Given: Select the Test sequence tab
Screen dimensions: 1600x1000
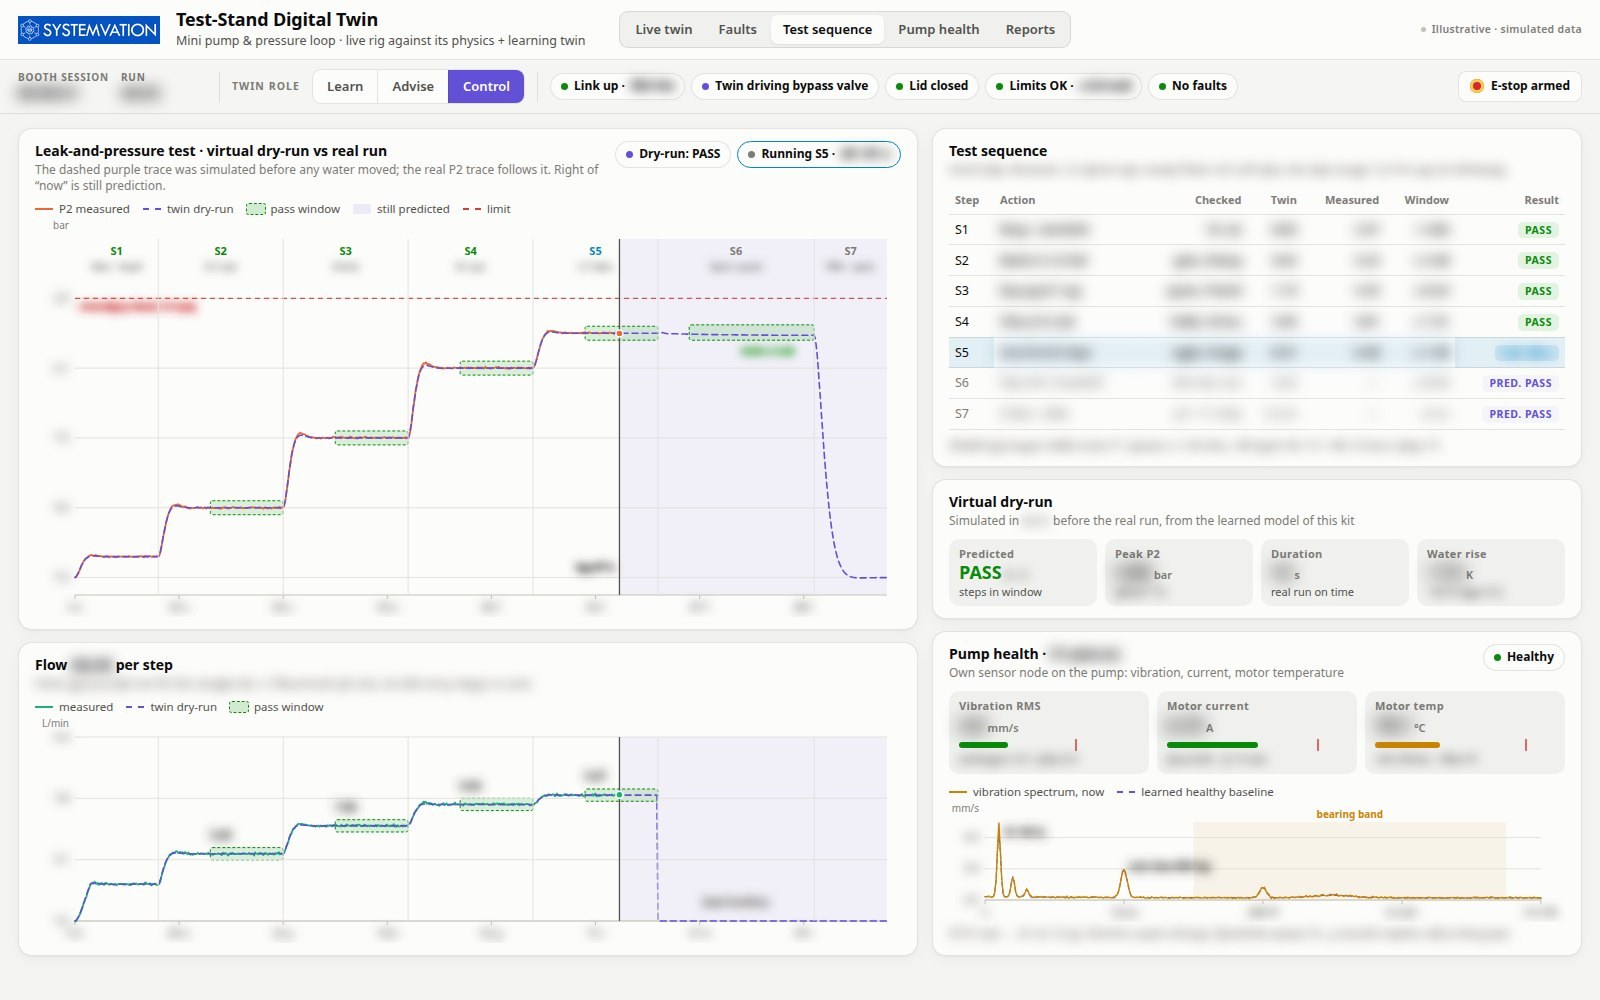Looking at the screenshot, I should point(827,30).
